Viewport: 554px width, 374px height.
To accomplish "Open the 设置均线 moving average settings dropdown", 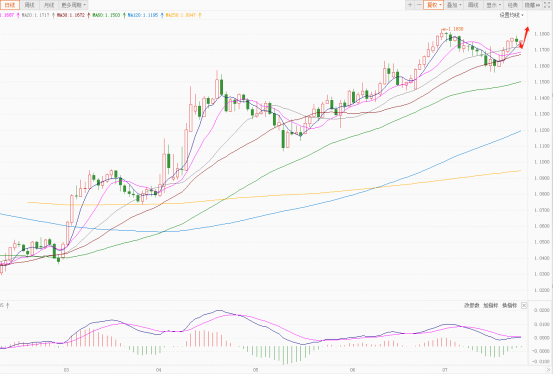I will (x=511, y=15).
